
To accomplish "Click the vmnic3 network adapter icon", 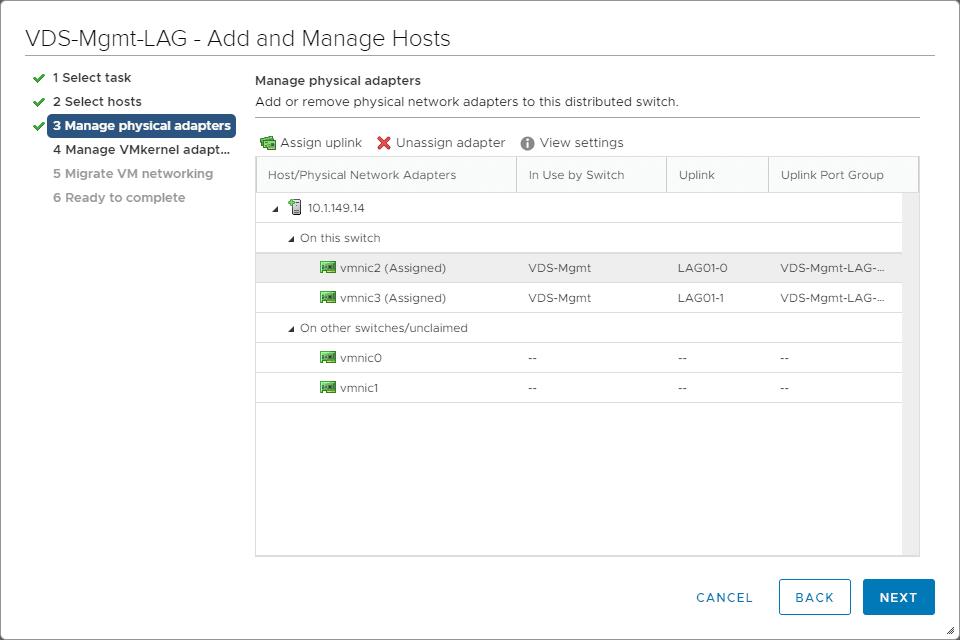I will click(x=328, y=298).
